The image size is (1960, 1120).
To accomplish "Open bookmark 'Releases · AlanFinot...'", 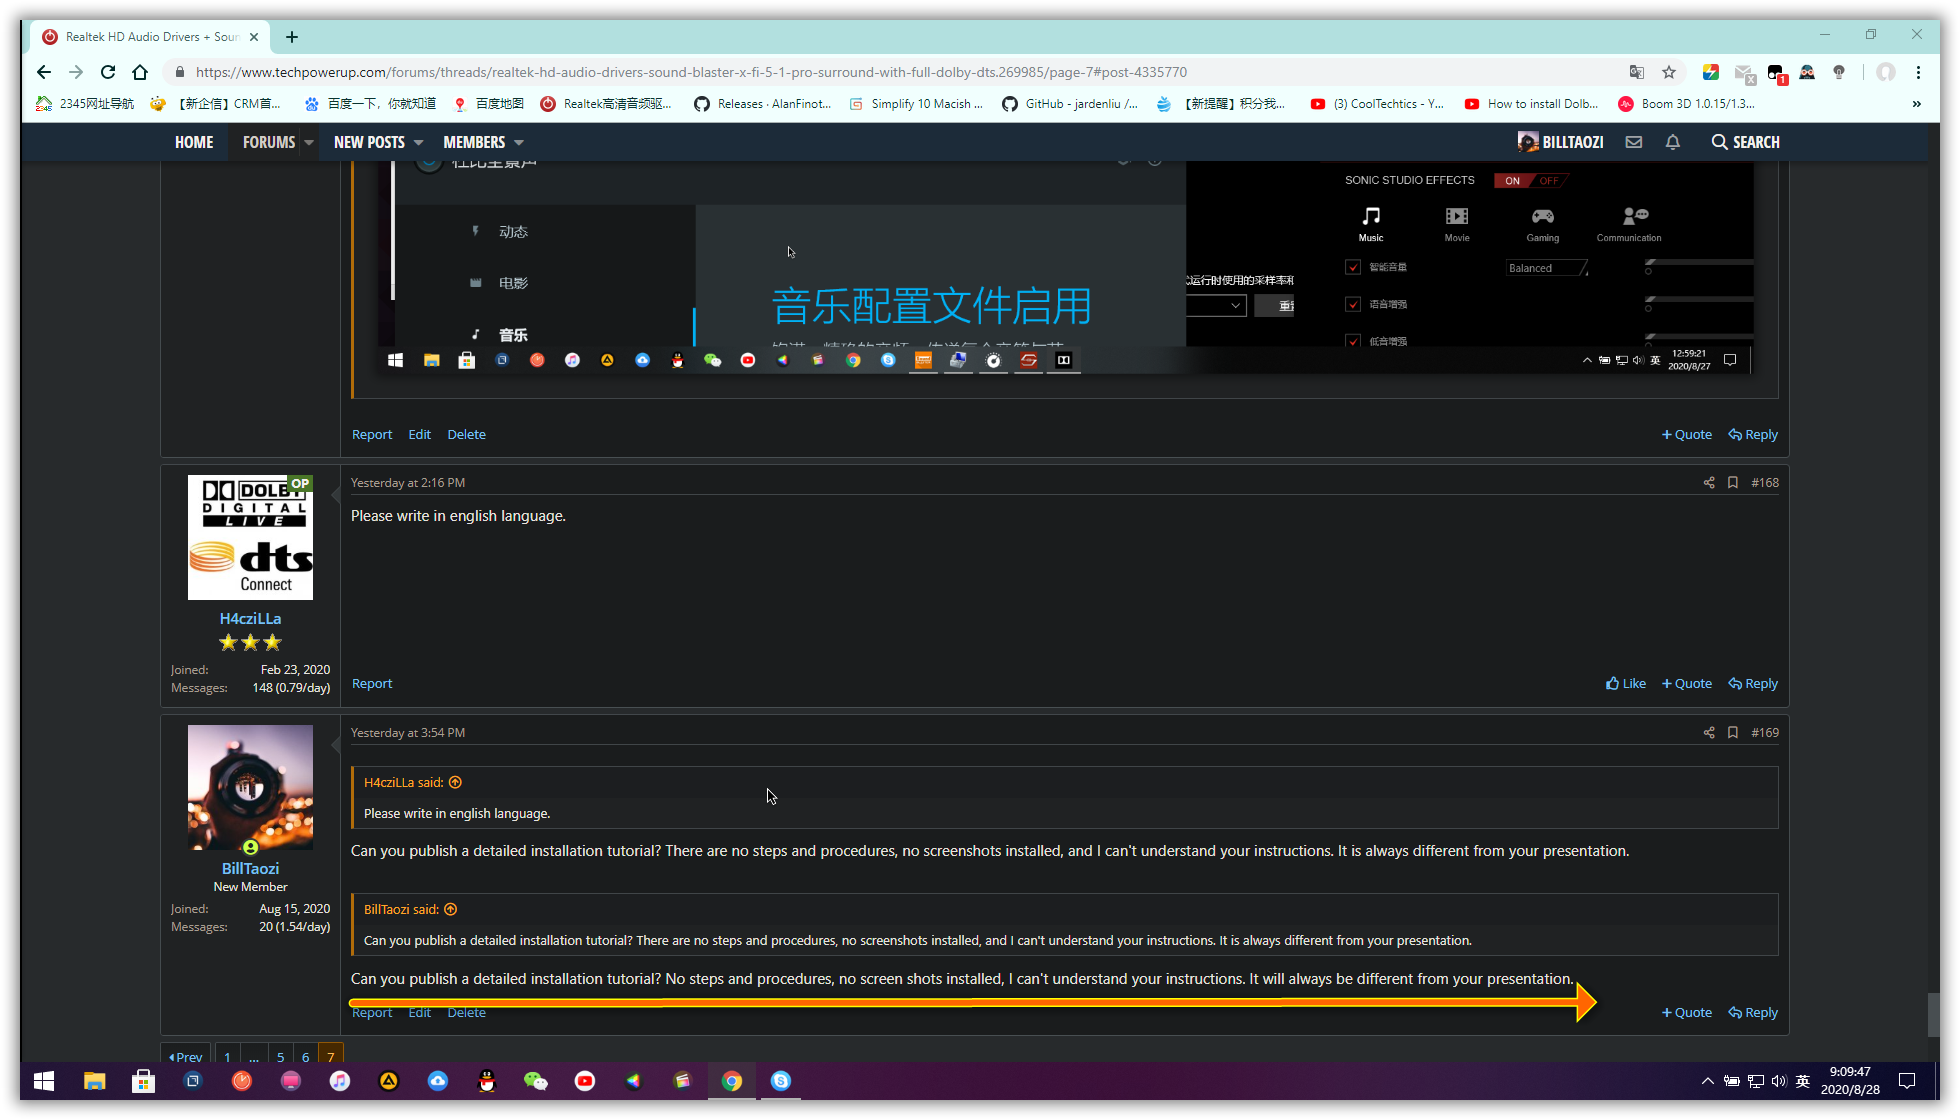I will (x=763, y=104).
